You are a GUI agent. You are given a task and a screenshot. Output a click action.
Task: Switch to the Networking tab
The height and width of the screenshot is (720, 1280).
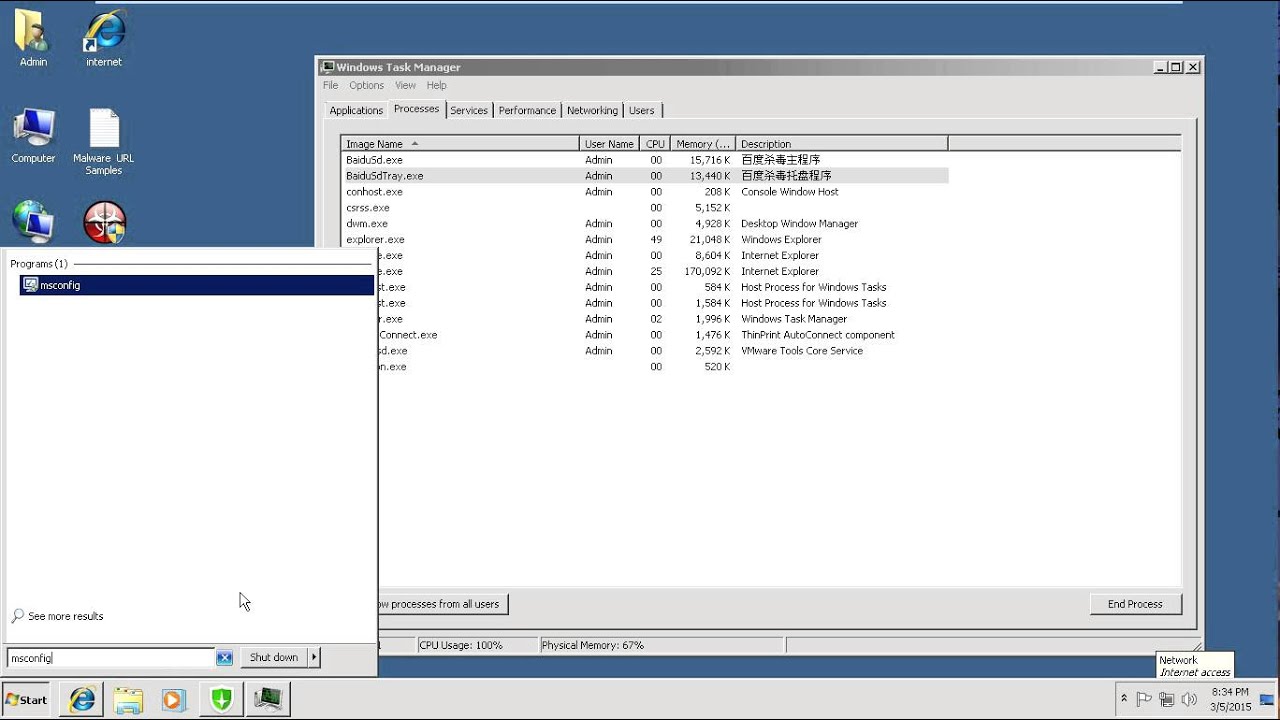592,110
